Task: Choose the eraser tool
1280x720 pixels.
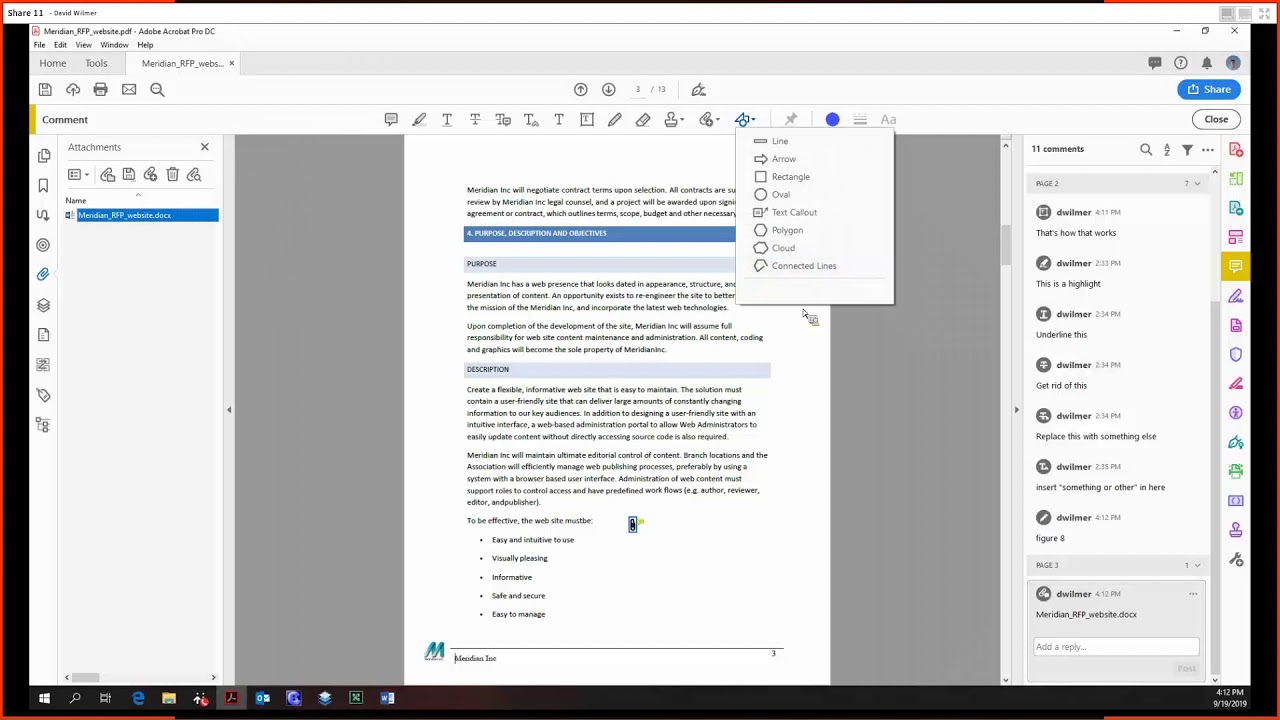Action: [643, 119]
